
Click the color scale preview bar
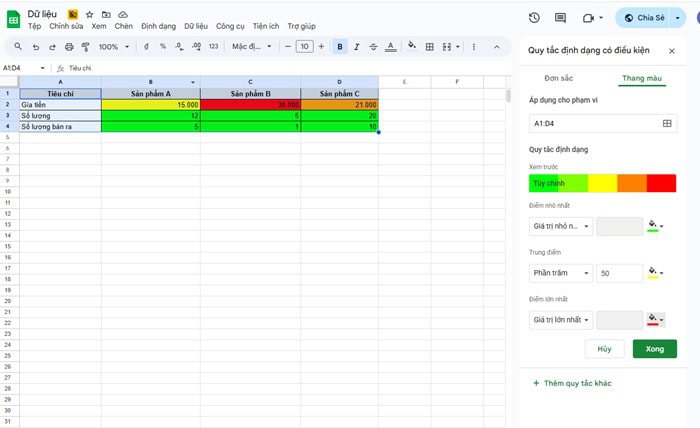[602, 183]
